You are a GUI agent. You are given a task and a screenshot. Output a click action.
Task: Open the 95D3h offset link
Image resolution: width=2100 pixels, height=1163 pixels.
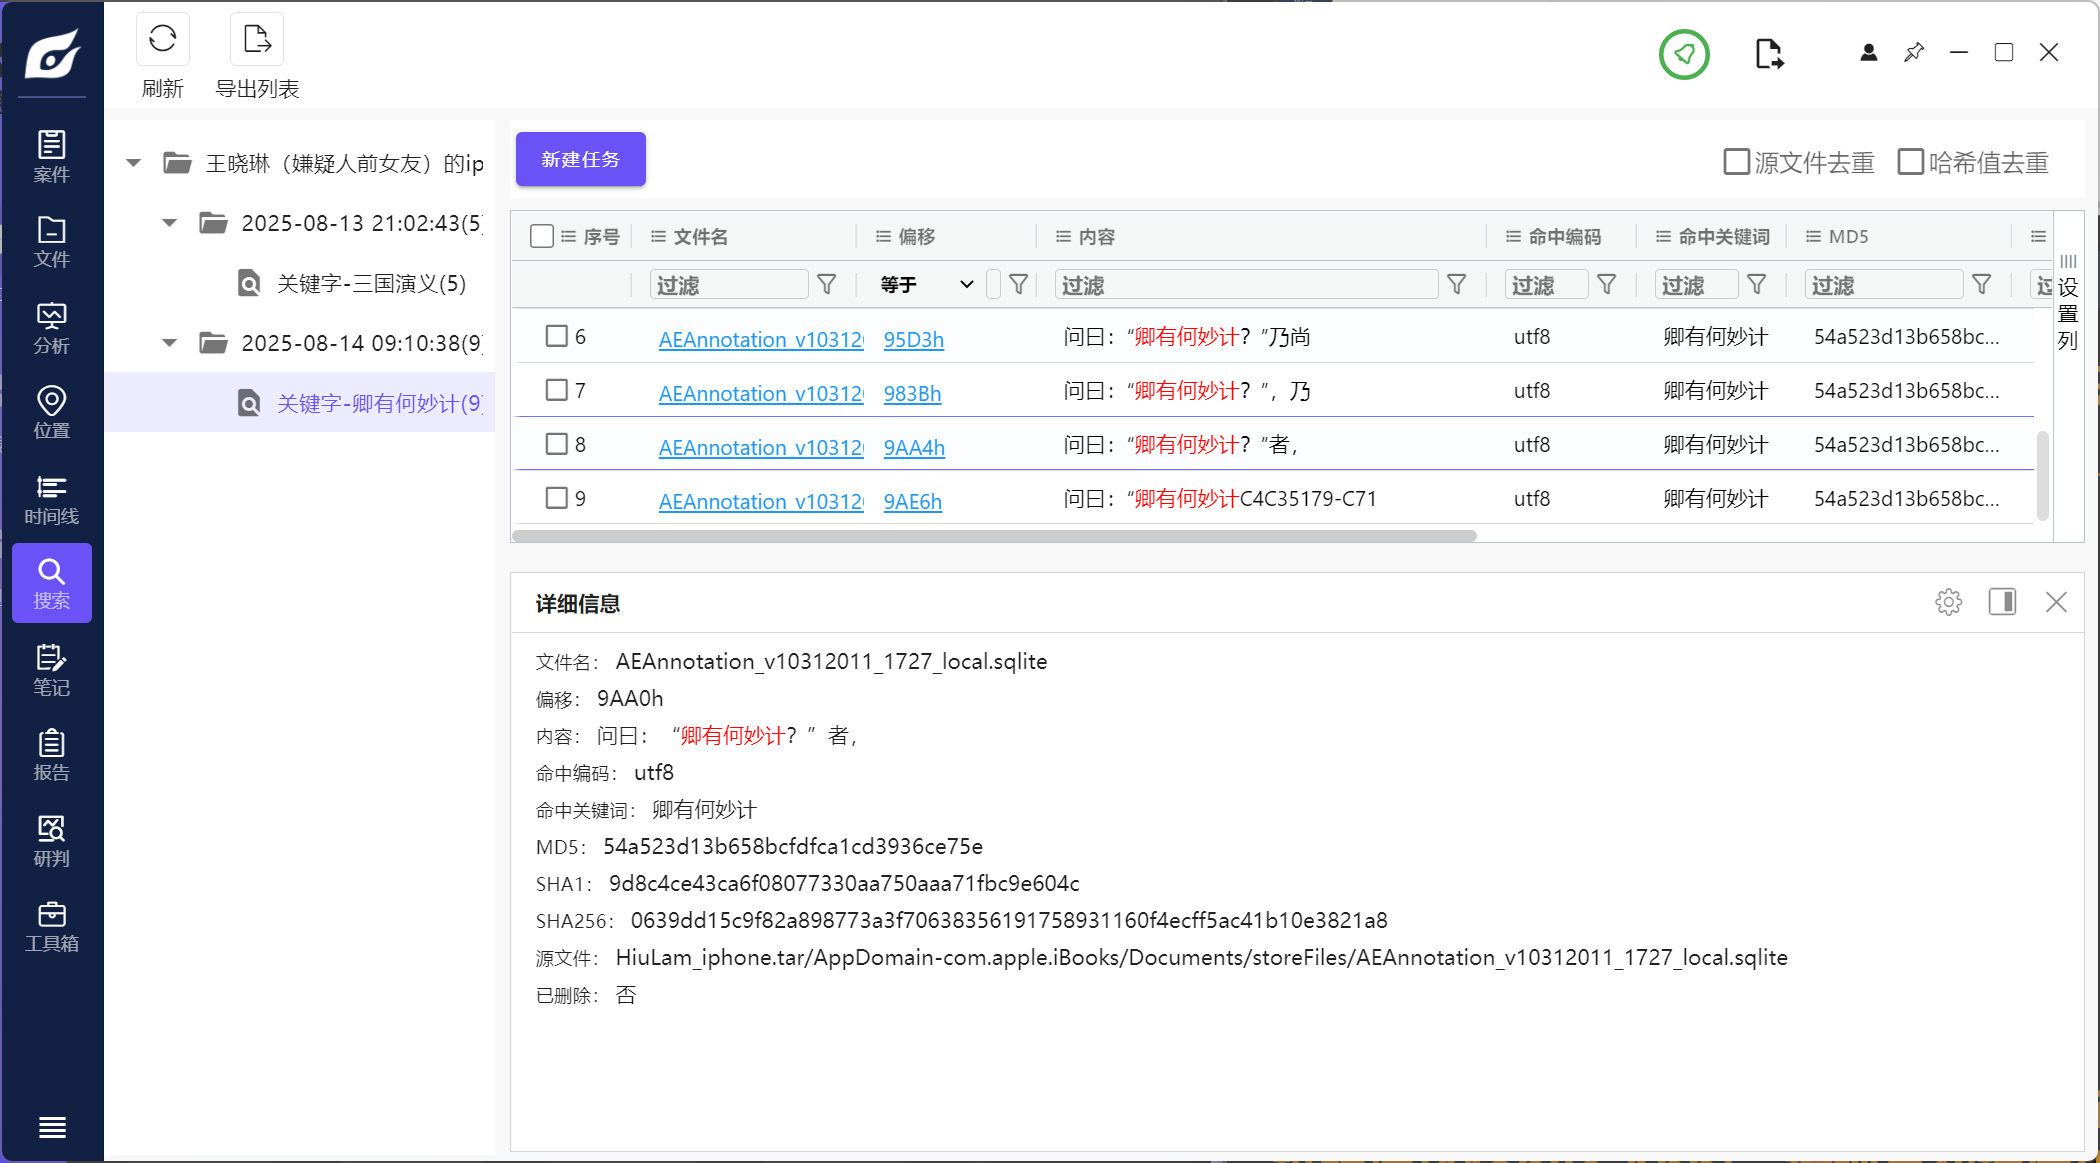click(913, 340)
